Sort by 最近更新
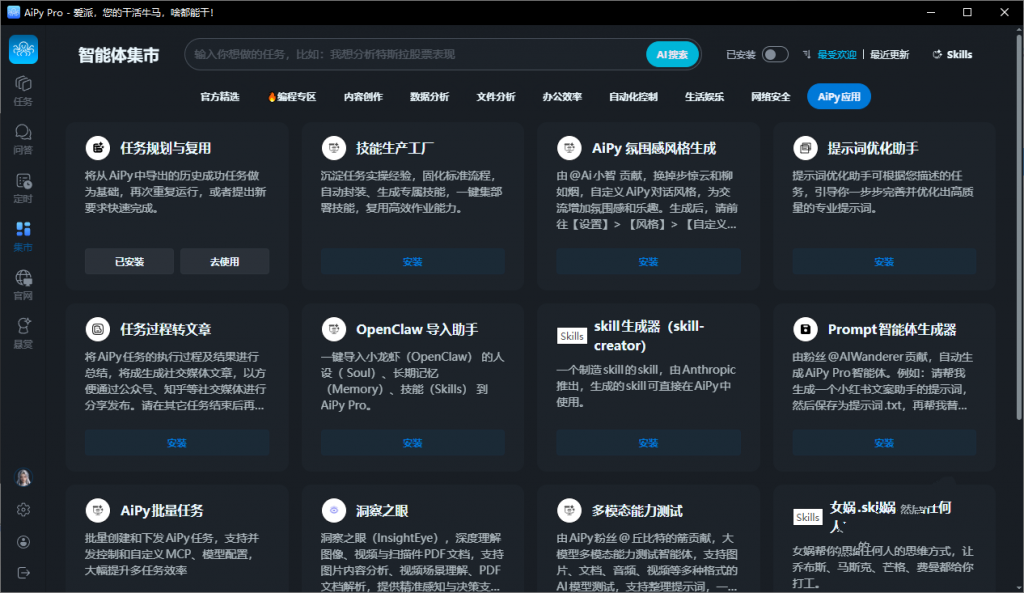 889,54
